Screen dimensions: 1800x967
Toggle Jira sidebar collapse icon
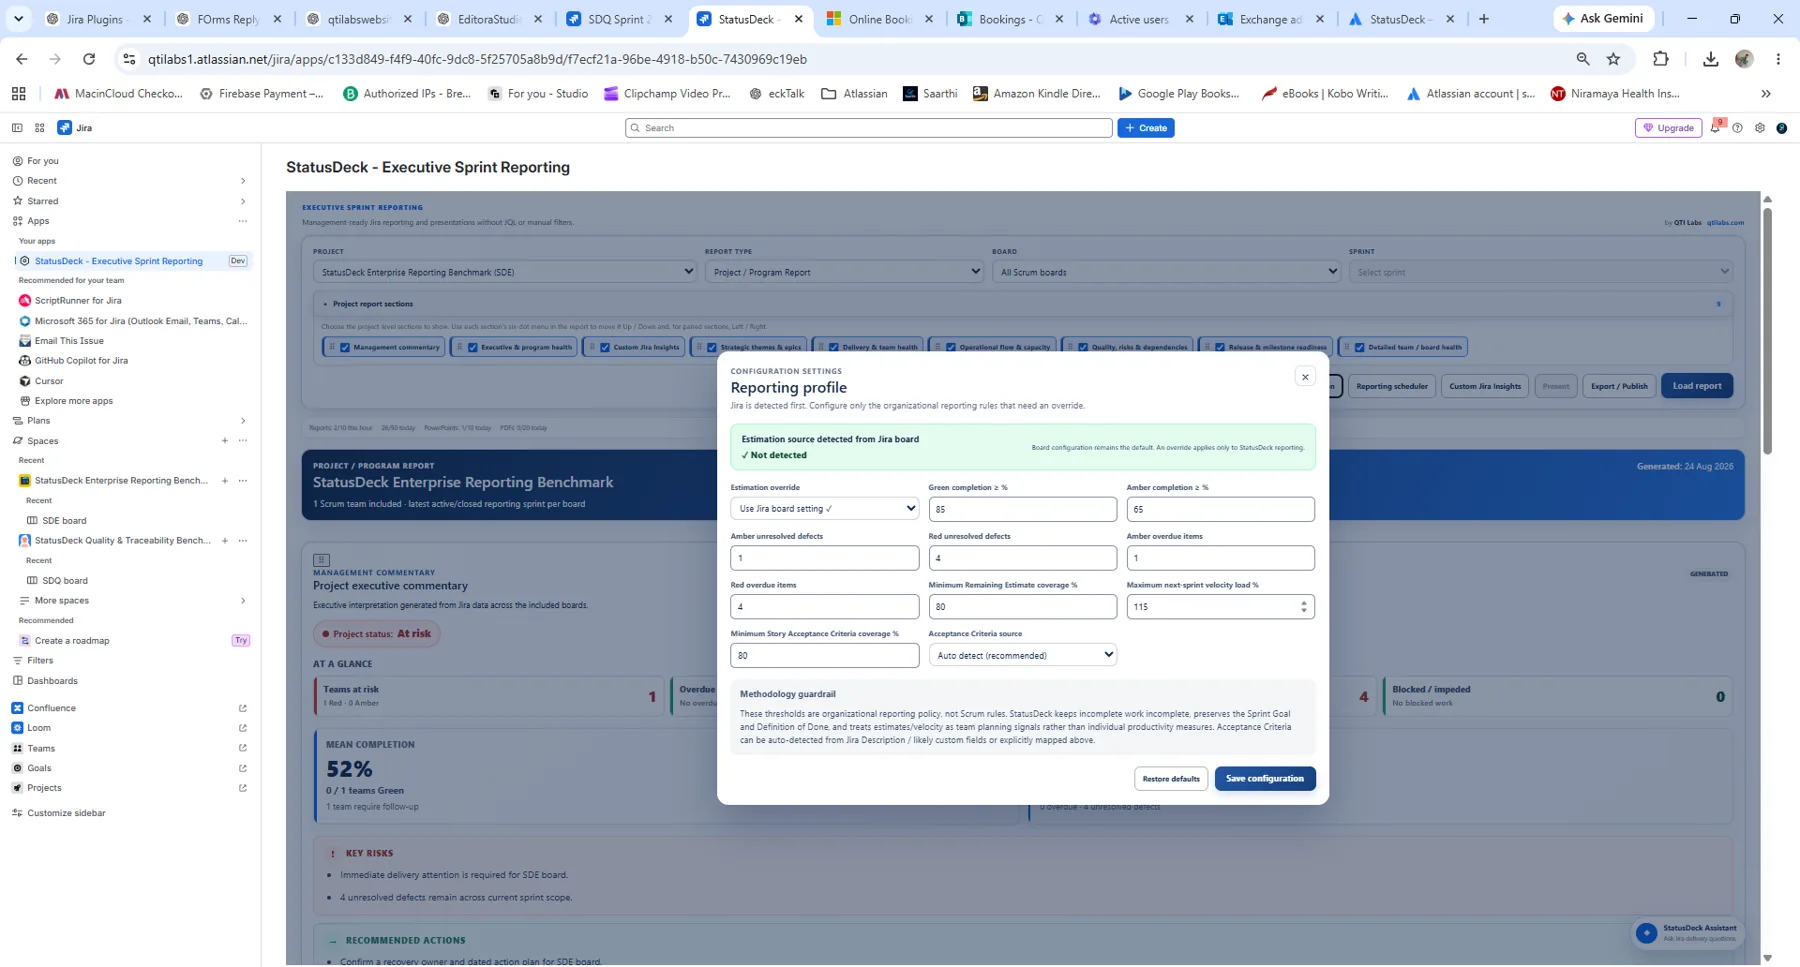[17, 128]
